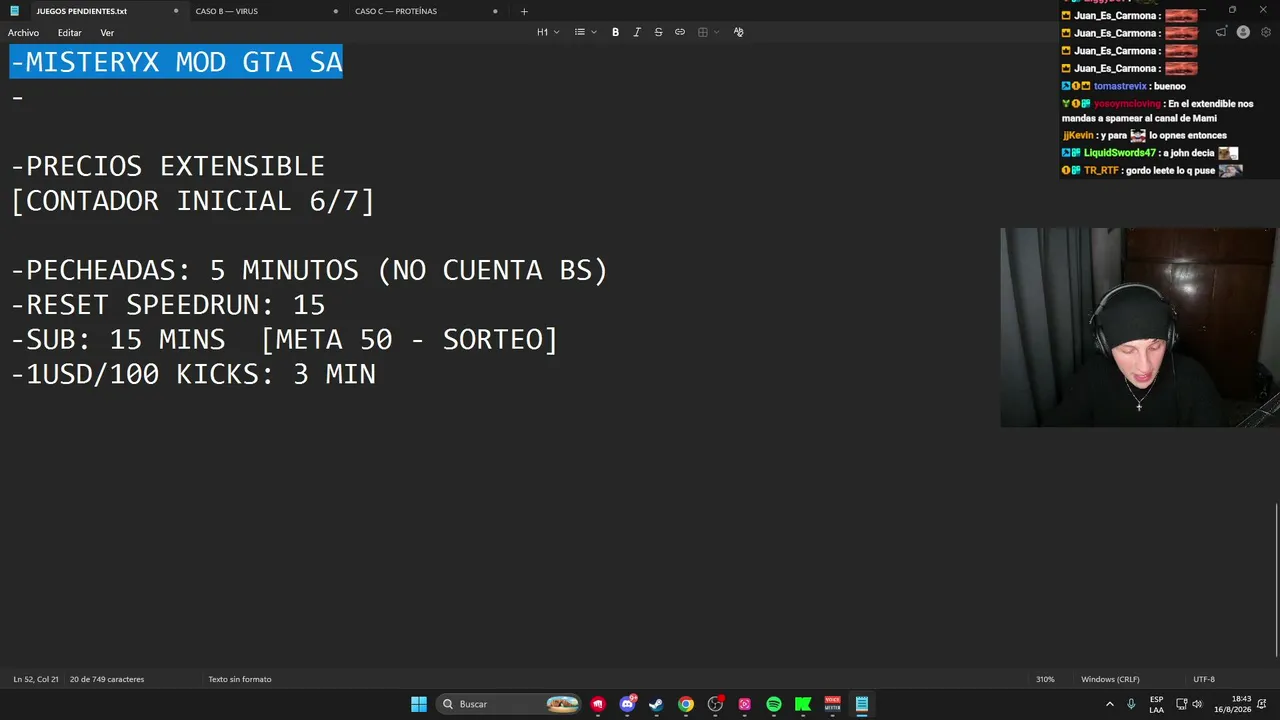1280x720 pixels.
Task: Click the '-RESET SPEEDRUN: 15' line
Action: click(x=168, y=305)
